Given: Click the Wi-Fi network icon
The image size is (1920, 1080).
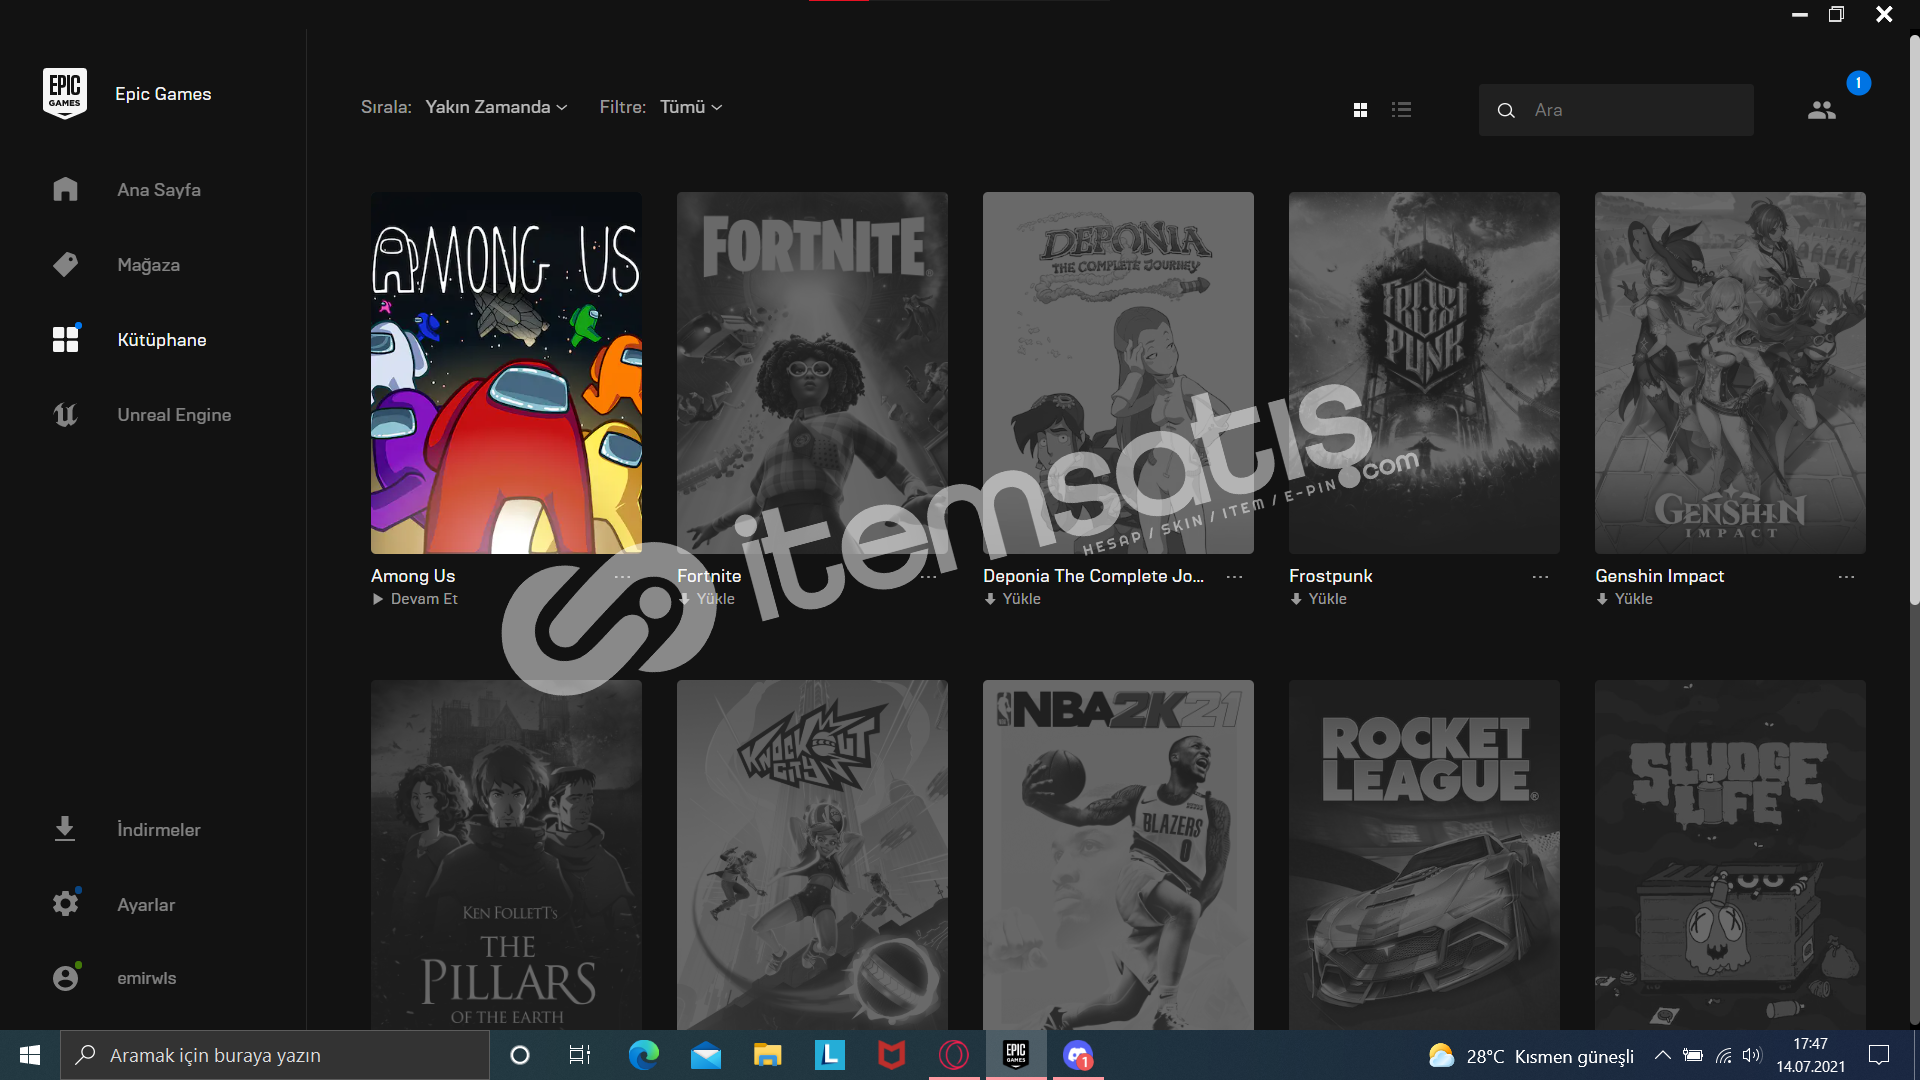Looking at the screenshot, I should click(1723, 1055).
